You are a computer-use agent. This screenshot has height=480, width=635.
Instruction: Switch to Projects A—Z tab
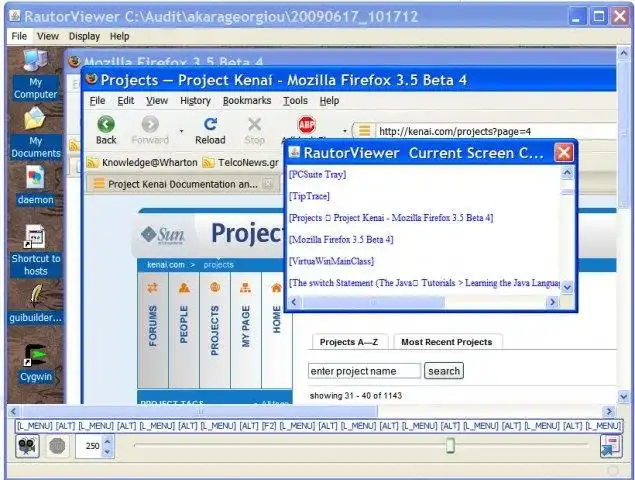(349, 342)
